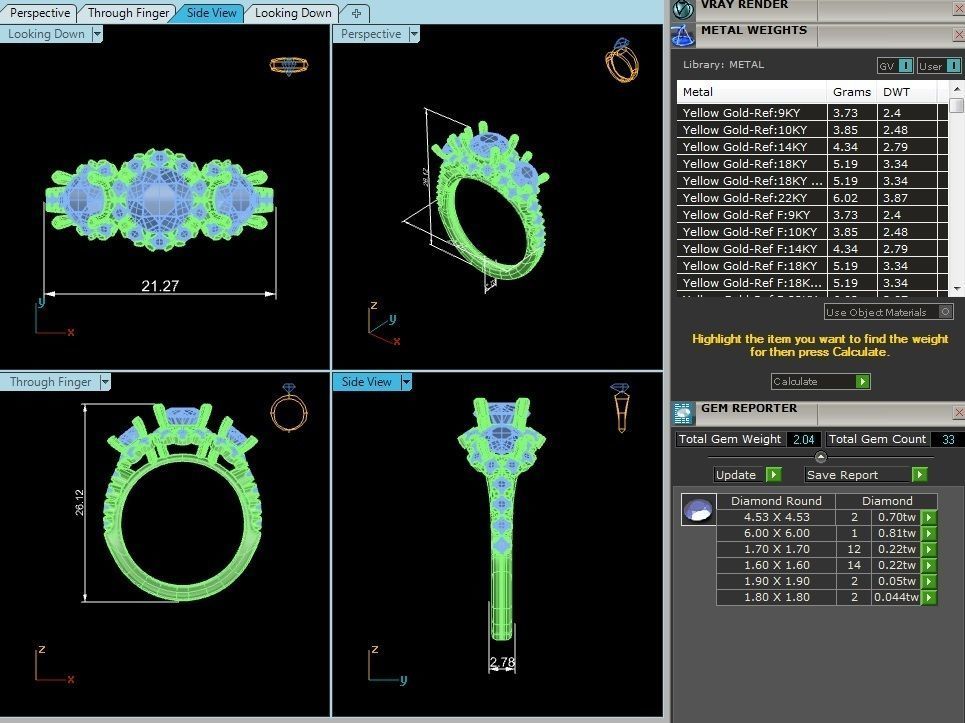Click the Side View orientation ring icon
This screenshot has height=723, width=965.
(x=620, y=407)
